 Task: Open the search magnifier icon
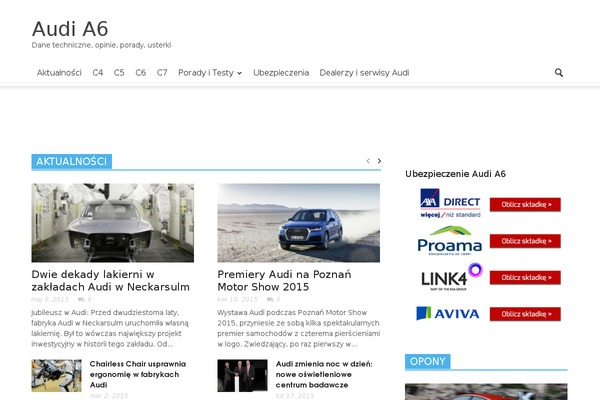click(558, 73)
